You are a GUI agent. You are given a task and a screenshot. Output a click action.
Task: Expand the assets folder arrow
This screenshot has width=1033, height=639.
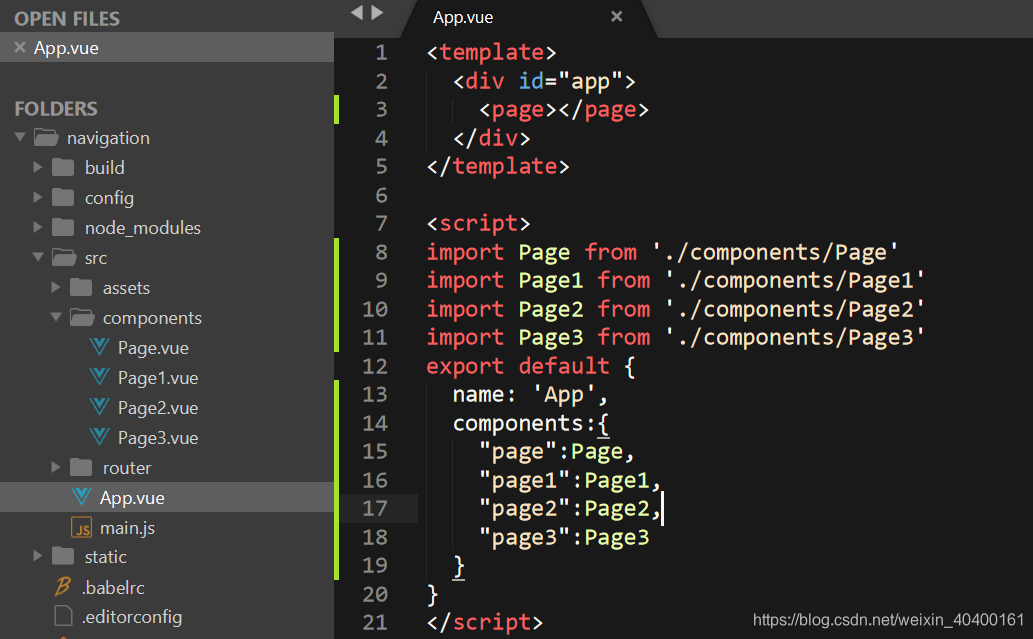coord(55,287)
